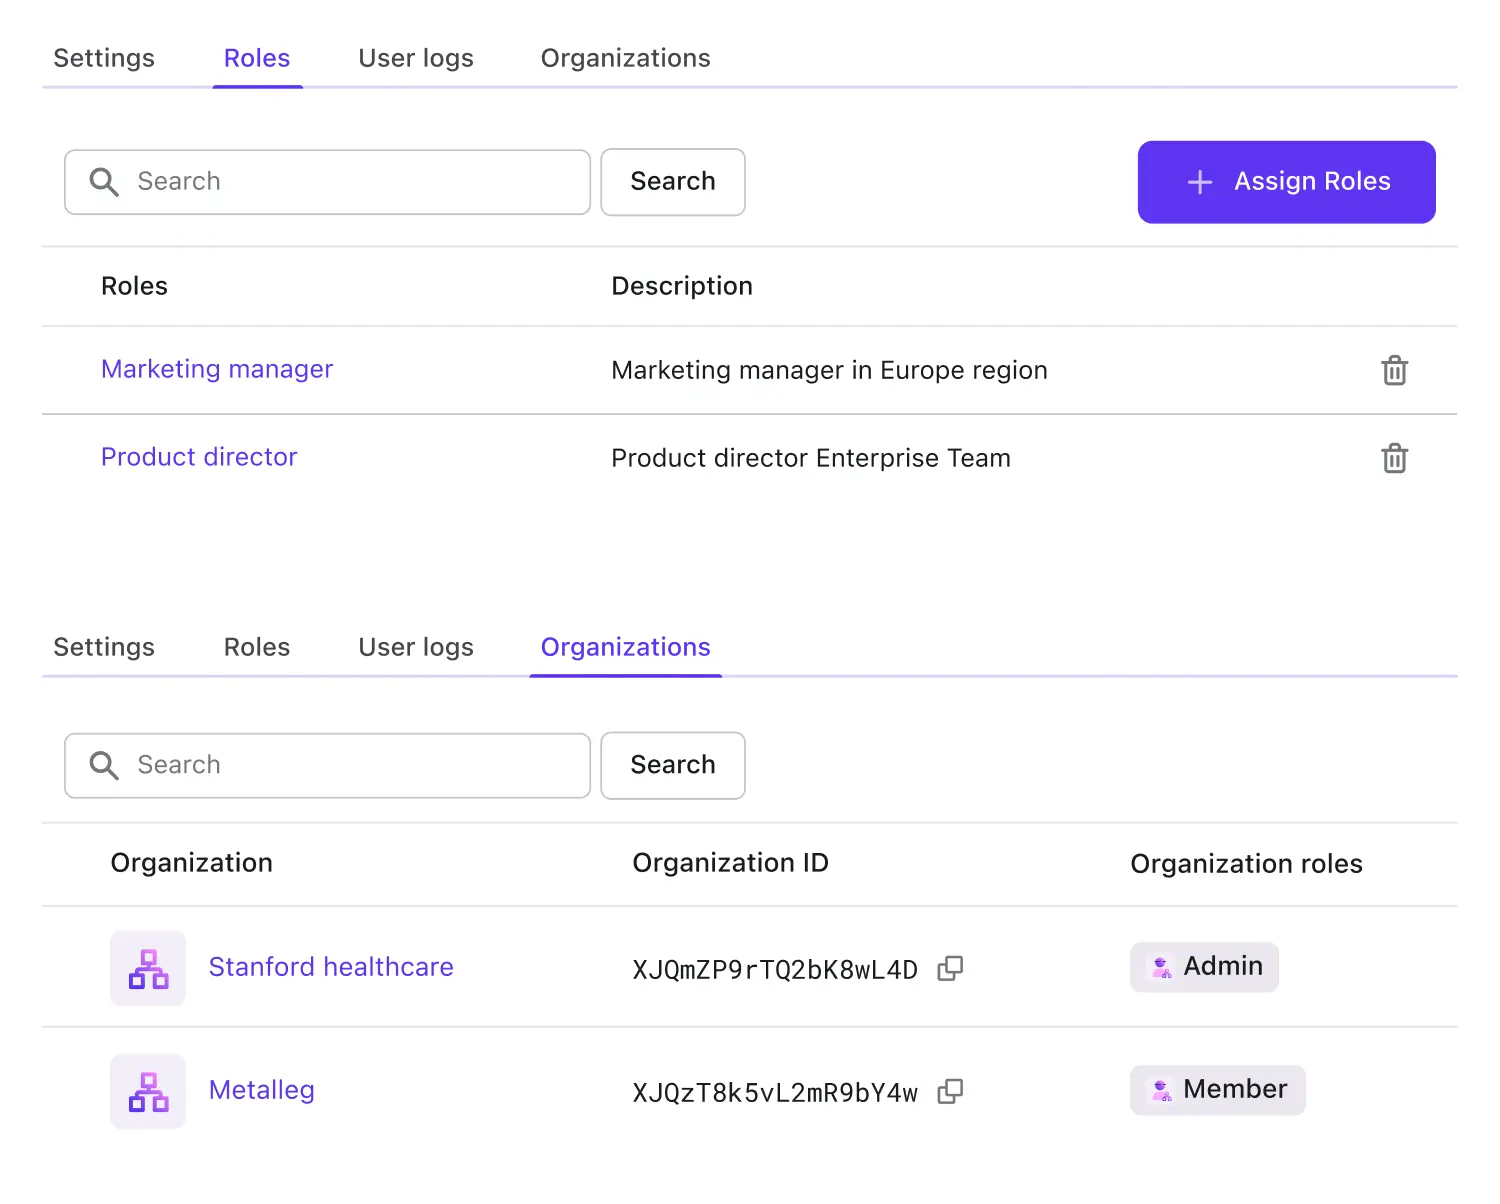The height and width of the screenshot is (1204, 1500).
Task: Switch to Roles tab in the lower panel
Action: pos(257,647)
